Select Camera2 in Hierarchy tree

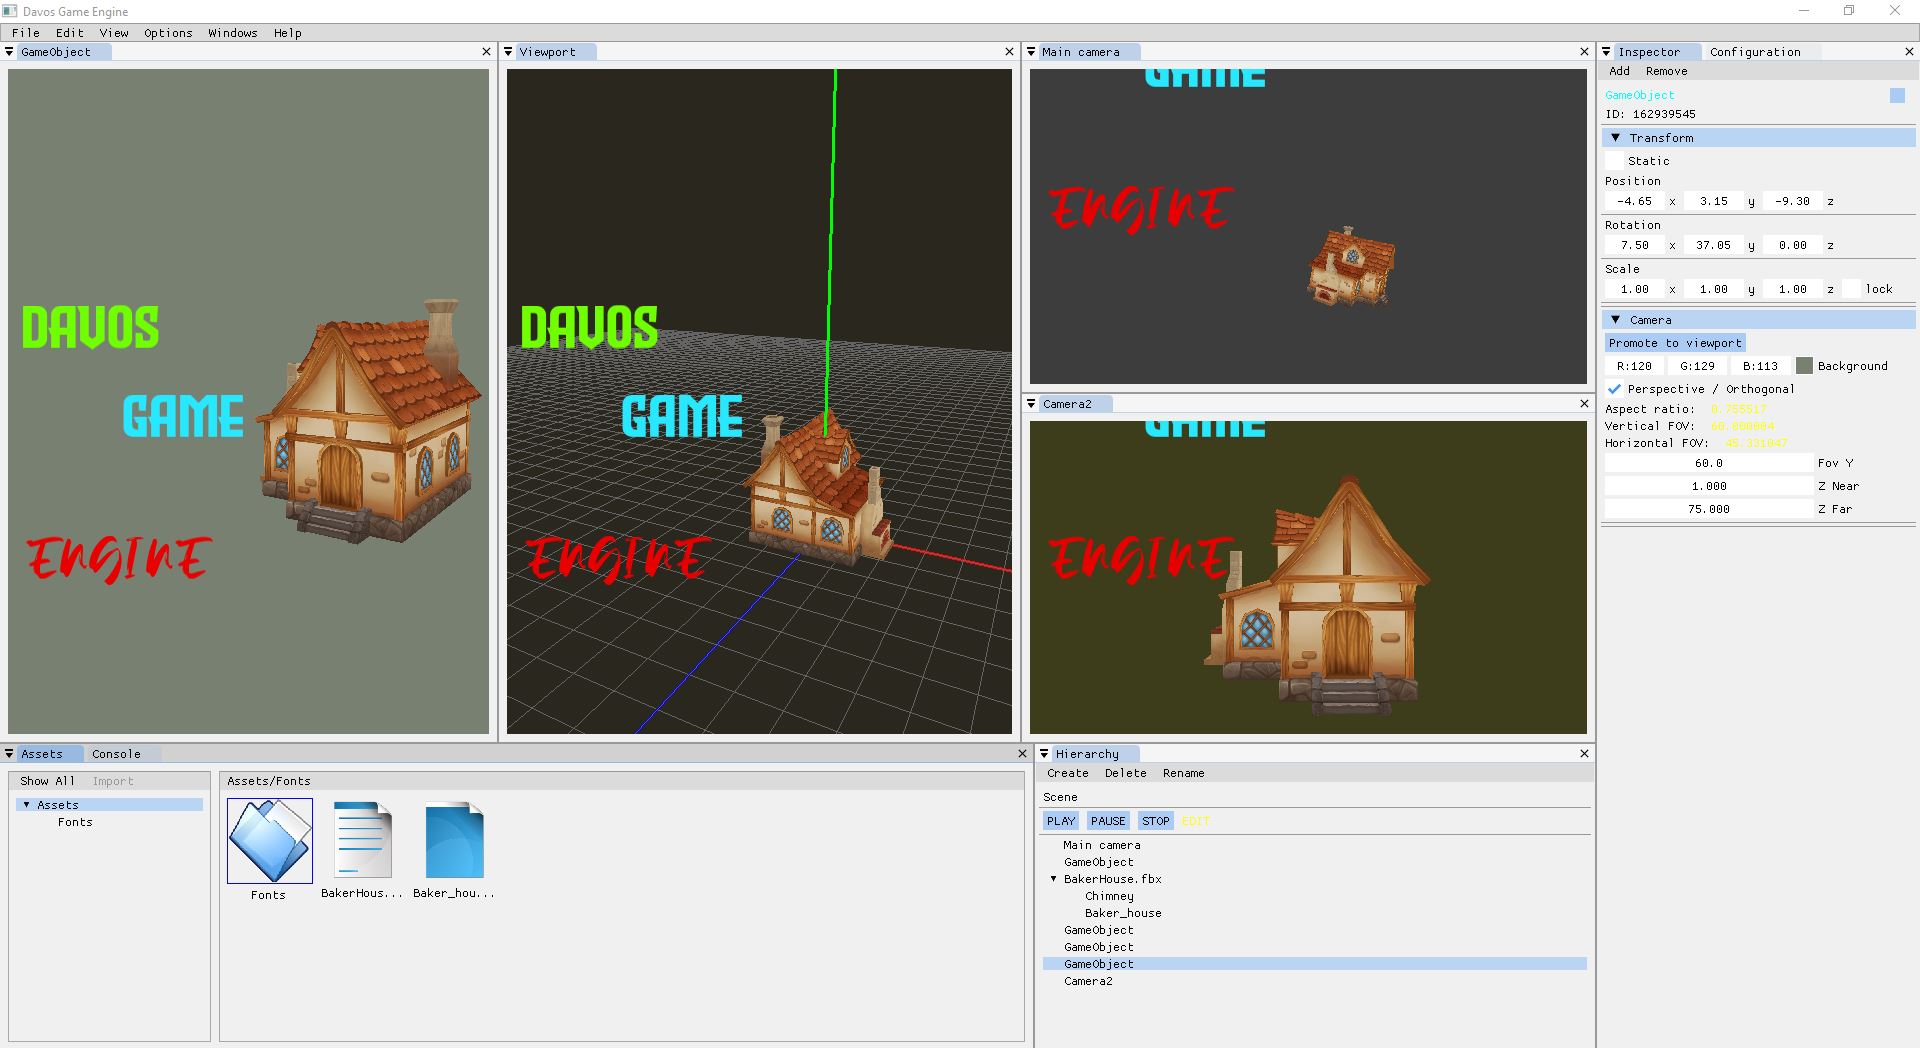[1088, 981]
